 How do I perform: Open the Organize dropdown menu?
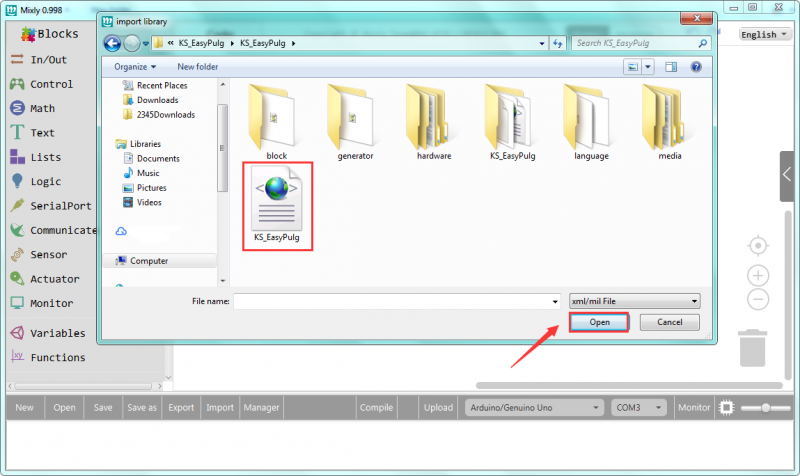coord(135,67)
